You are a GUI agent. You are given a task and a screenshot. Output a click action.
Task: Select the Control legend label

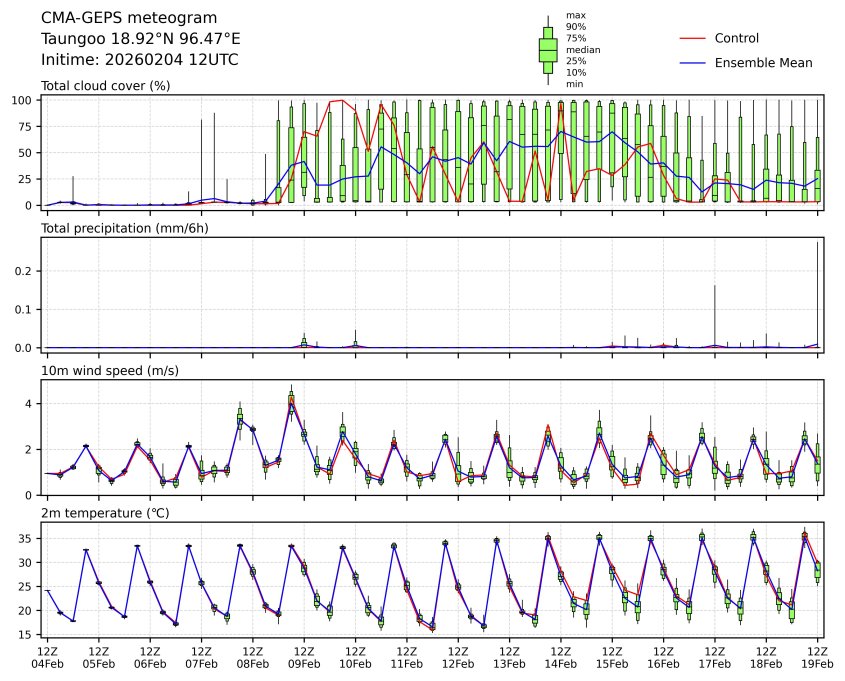[x=737, y=39]
